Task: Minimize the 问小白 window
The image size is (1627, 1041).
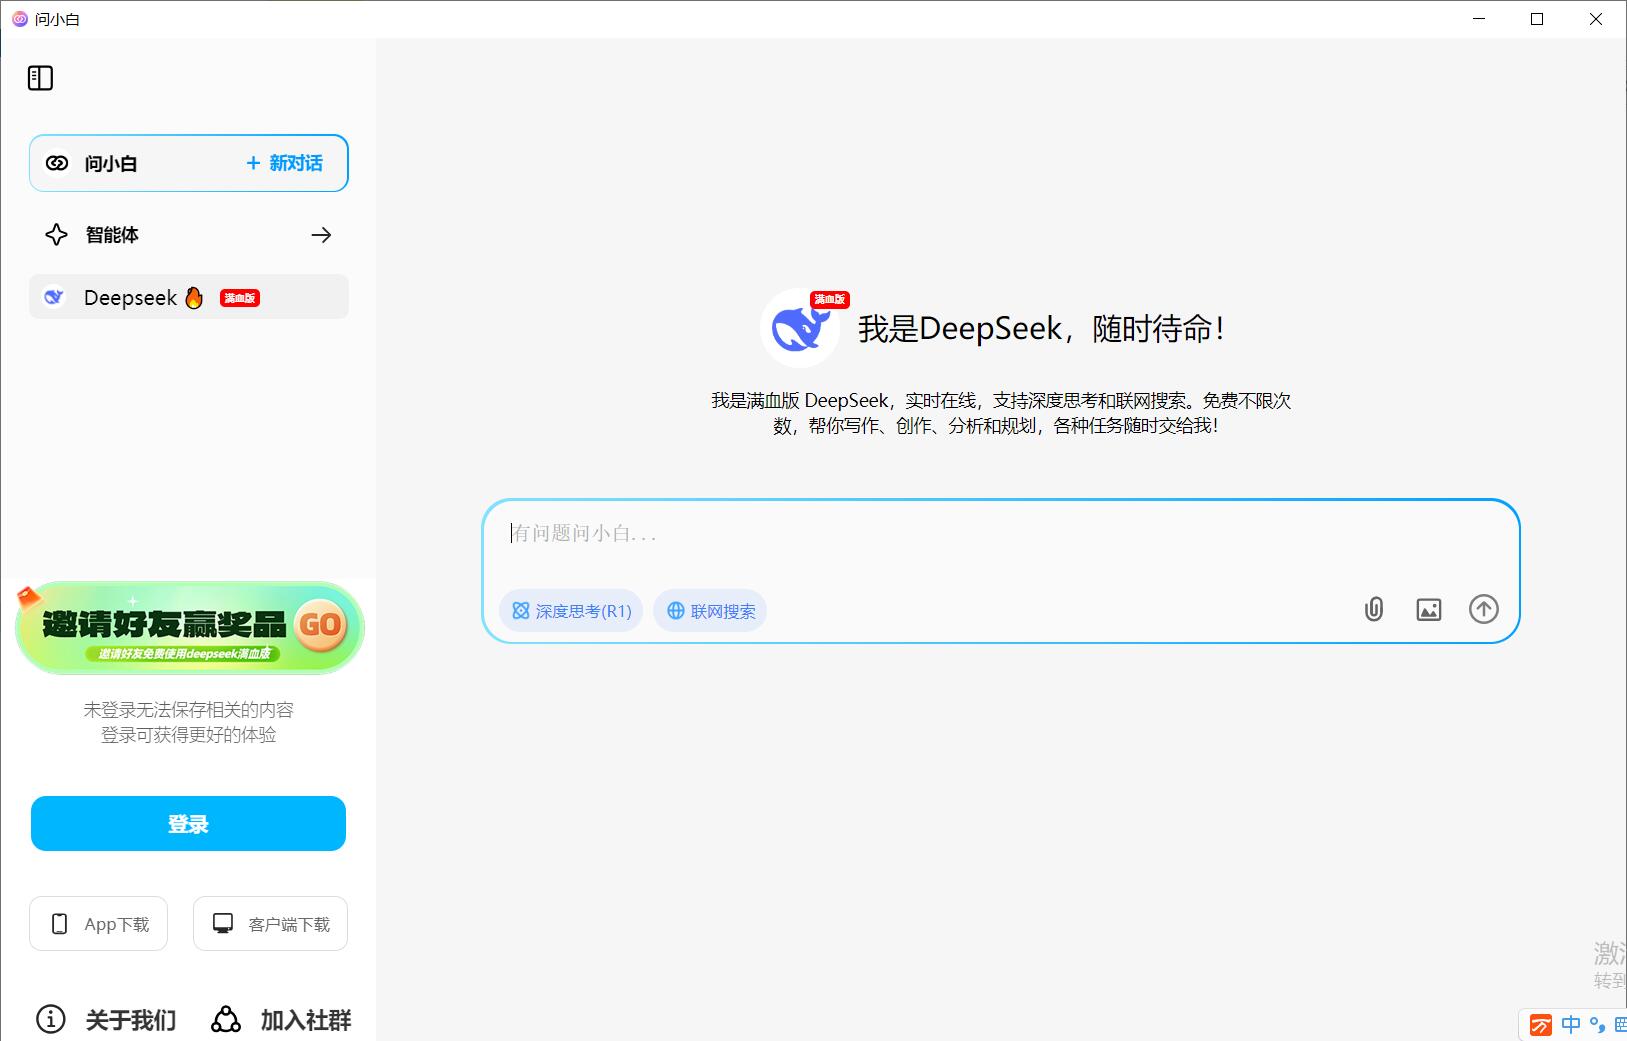Action: pyautogui.click(x=1479, y=19)
